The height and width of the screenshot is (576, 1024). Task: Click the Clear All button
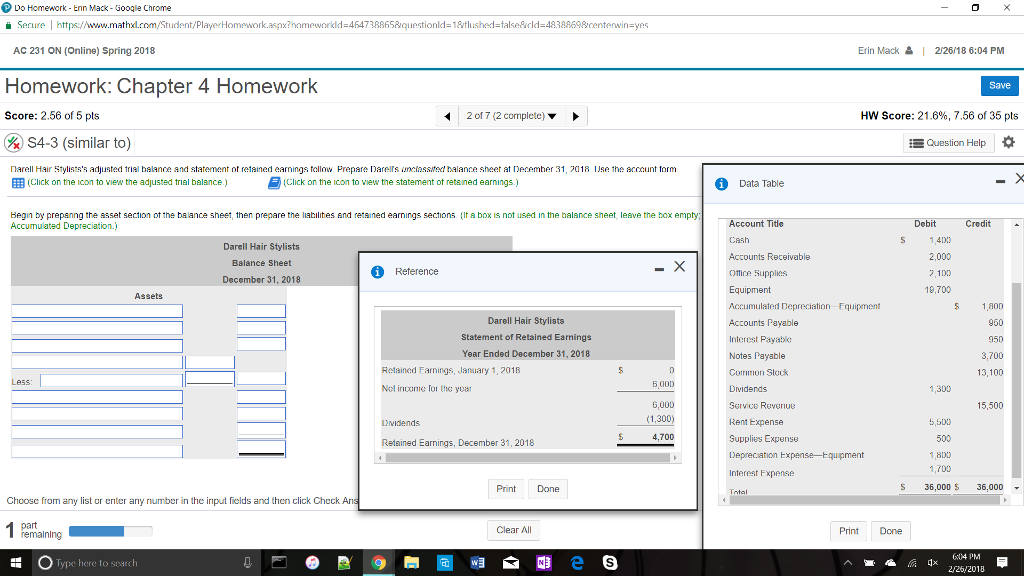(513, 530)
